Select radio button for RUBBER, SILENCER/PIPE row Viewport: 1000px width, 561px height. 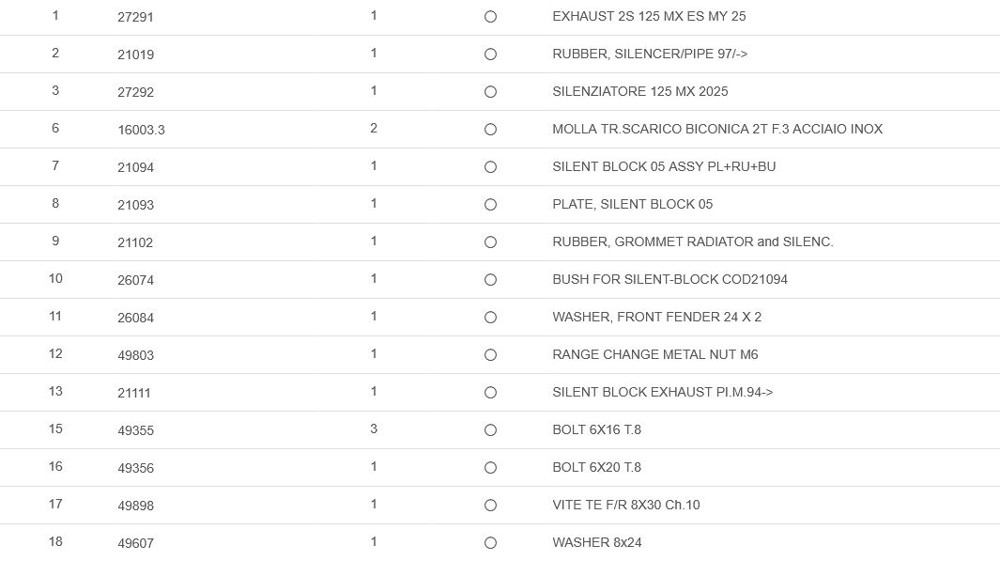[x=490, y=55]
